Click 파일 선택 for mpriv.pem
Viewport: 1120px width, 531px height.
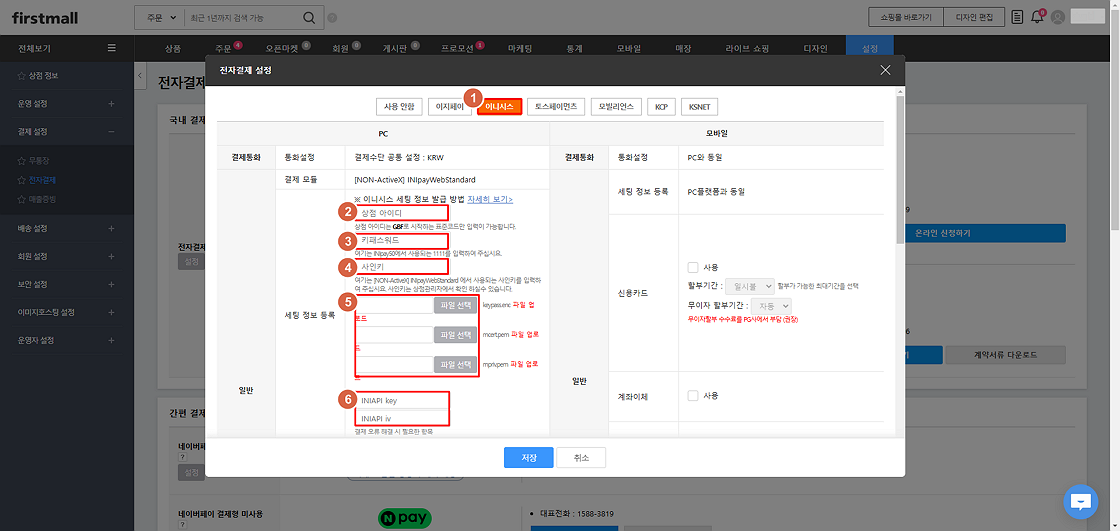455,364
